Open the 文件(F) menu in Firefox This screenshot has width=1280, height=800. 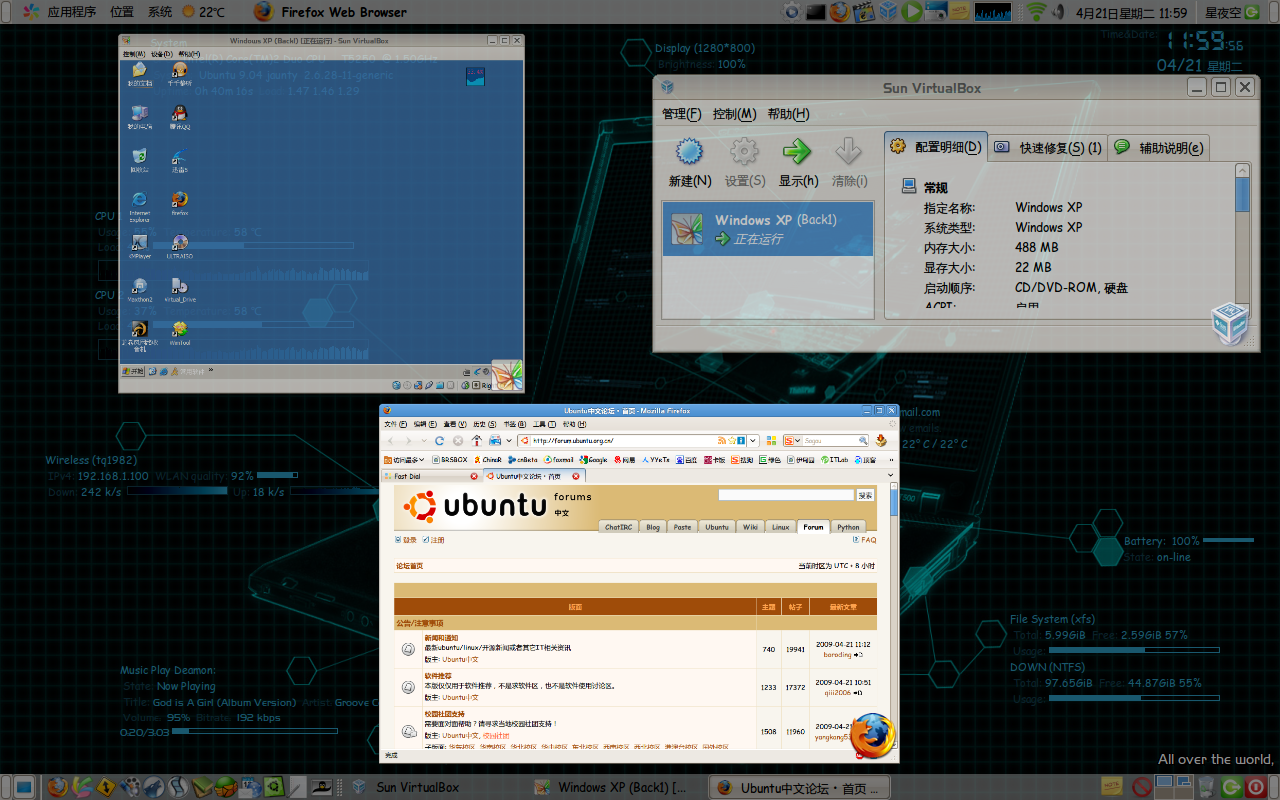pos(395,424)
